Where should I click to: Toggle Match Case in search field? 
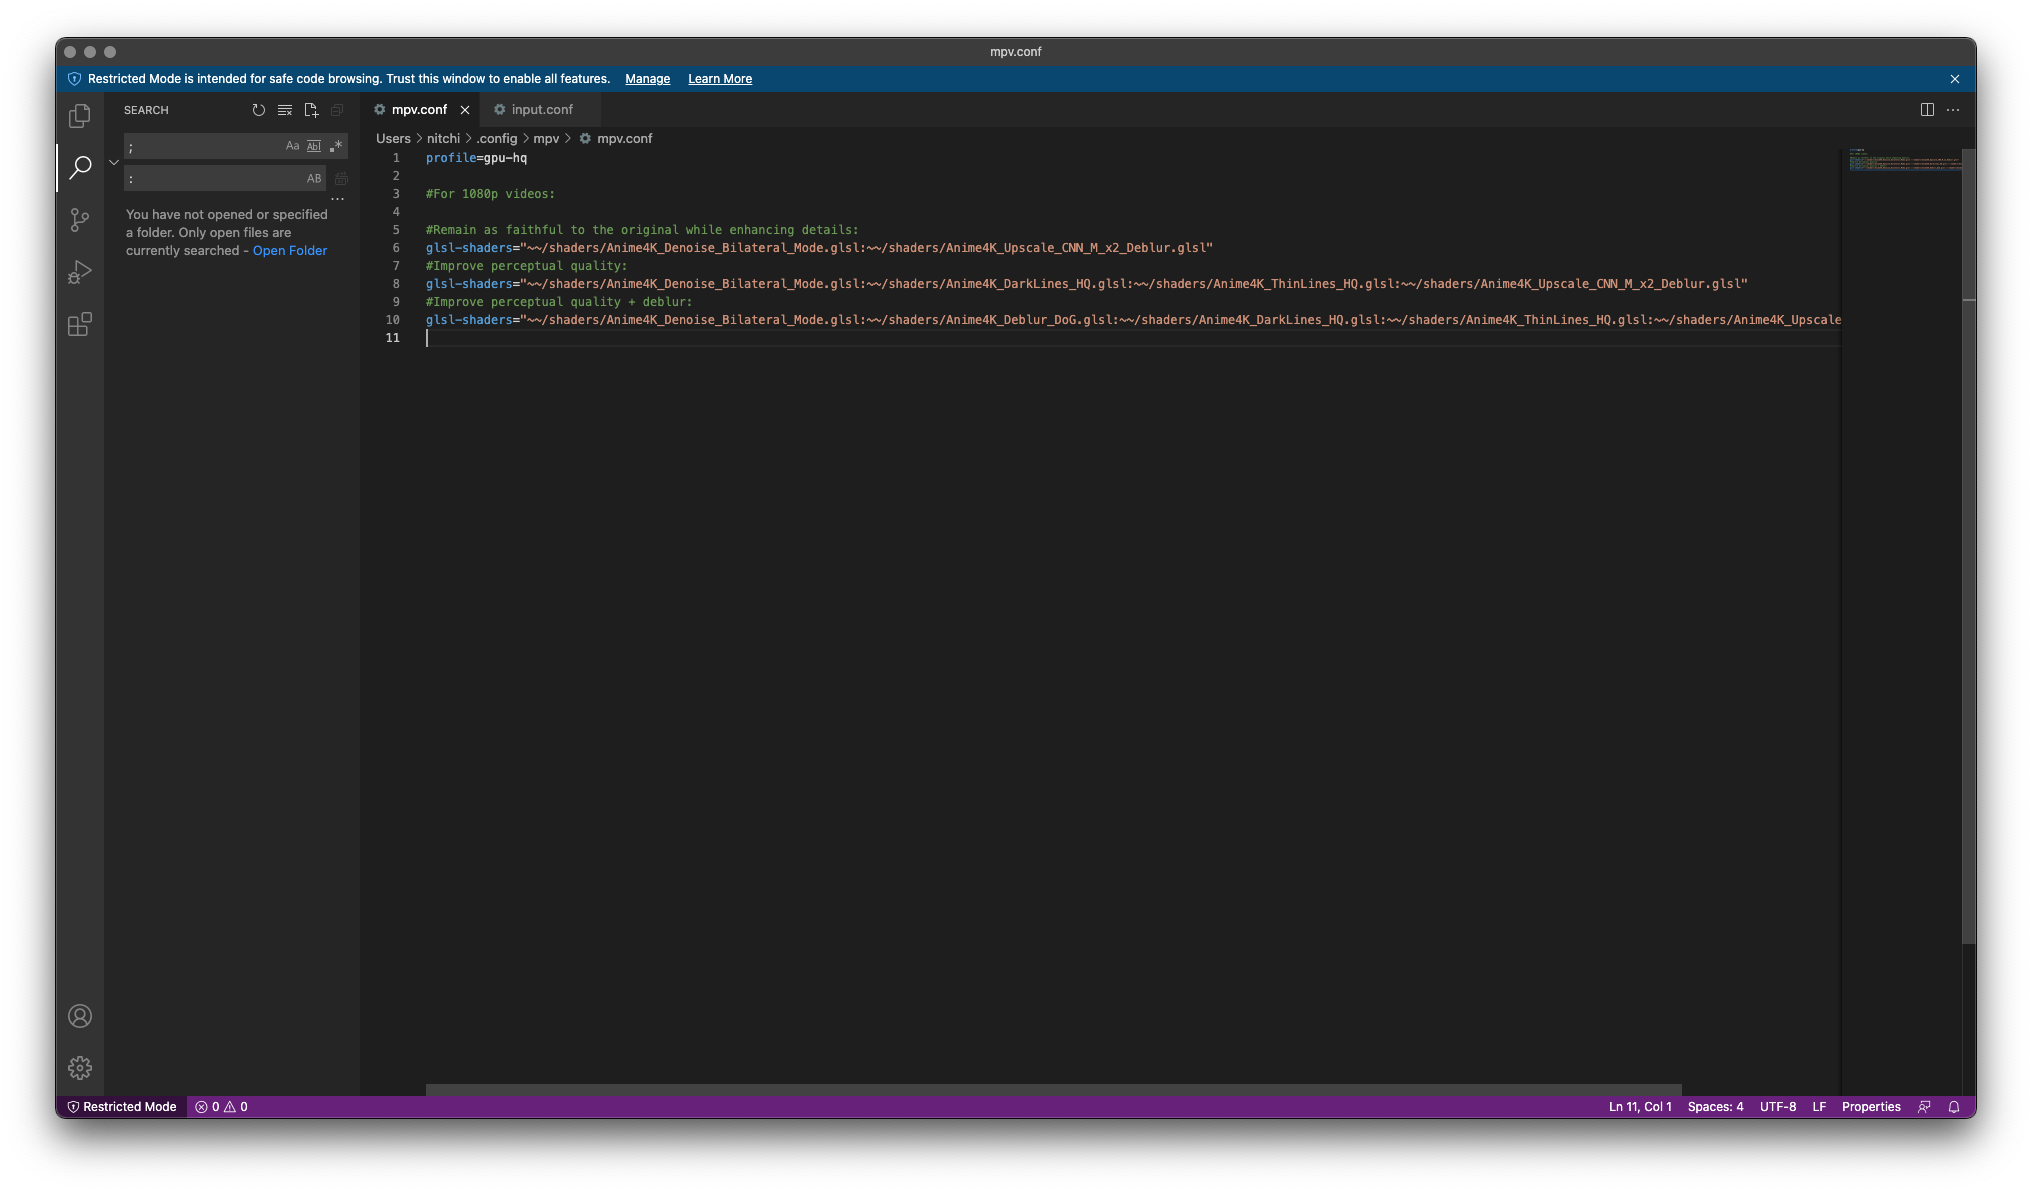[x=292, y=146]
